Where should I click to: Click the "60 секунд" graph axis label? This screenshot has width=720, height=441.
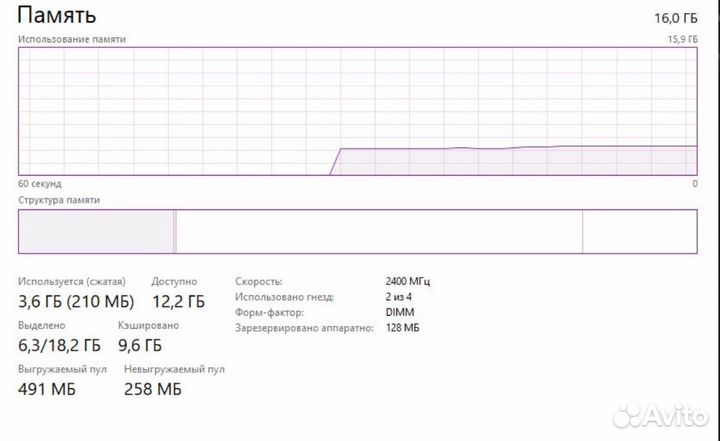pyautogui.click(x=40, y=184)
